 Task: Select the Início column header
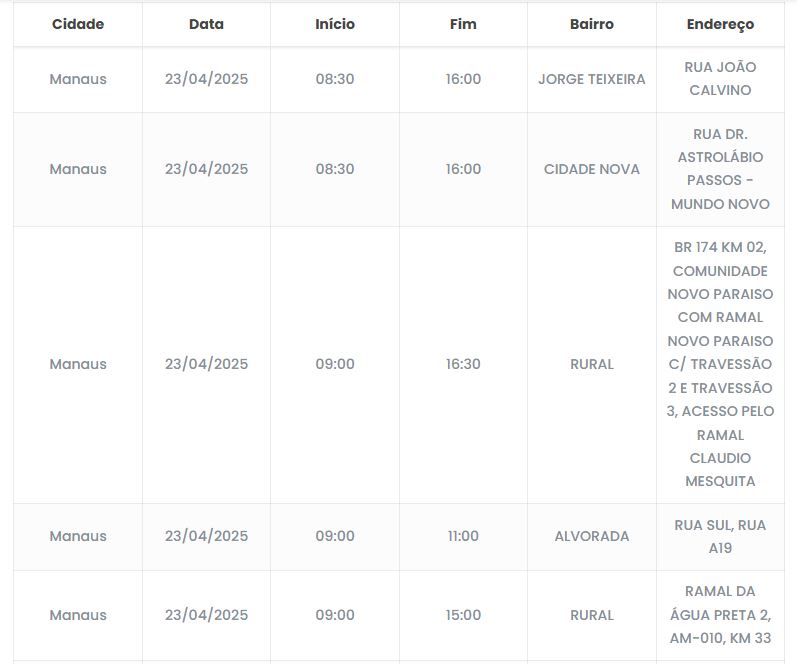[335, 24]
